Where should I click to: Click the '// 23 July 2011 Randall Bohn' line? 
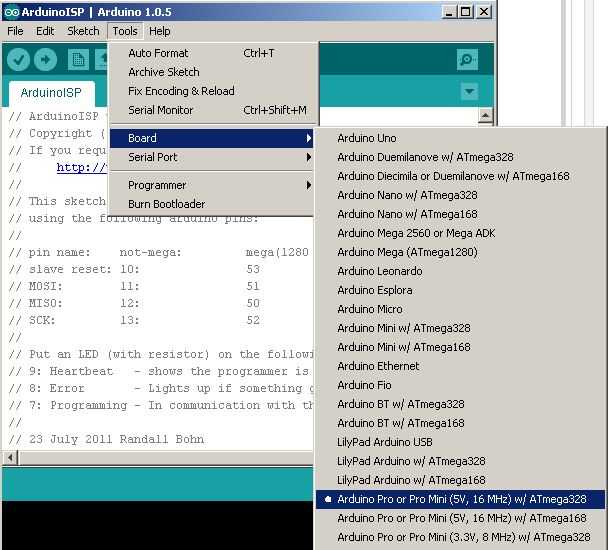pyautogui.click(x=106, y=440)
